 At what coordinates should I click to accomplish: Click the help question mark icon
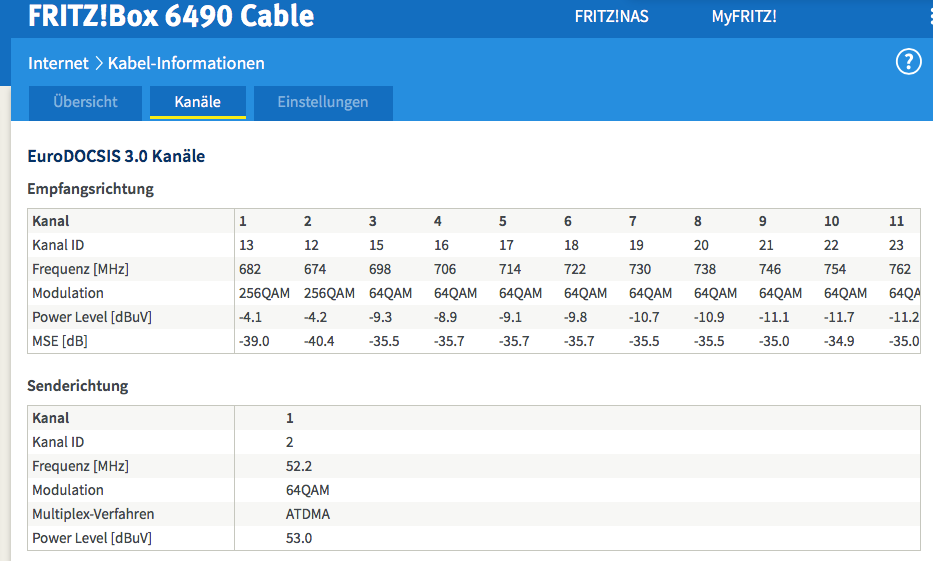tap(907, 62)
